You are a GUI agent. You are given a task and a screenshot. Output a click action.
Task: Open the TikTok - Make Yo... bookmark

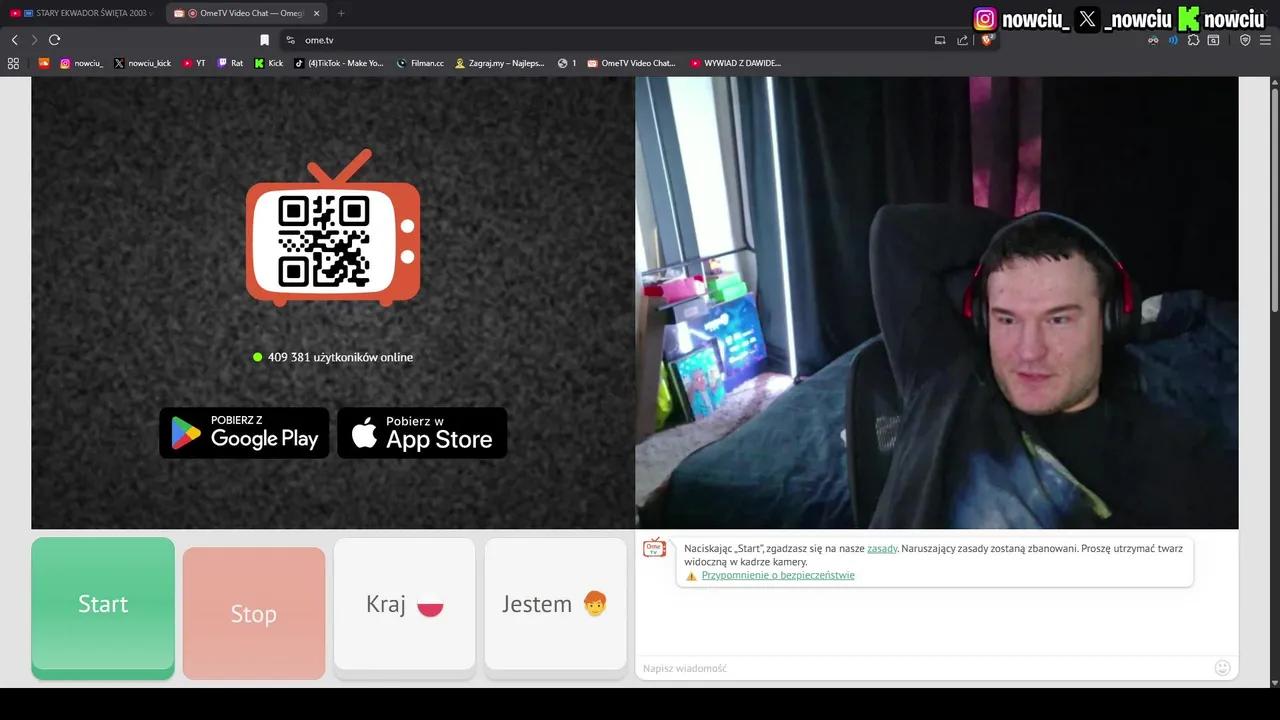(338, 63)
